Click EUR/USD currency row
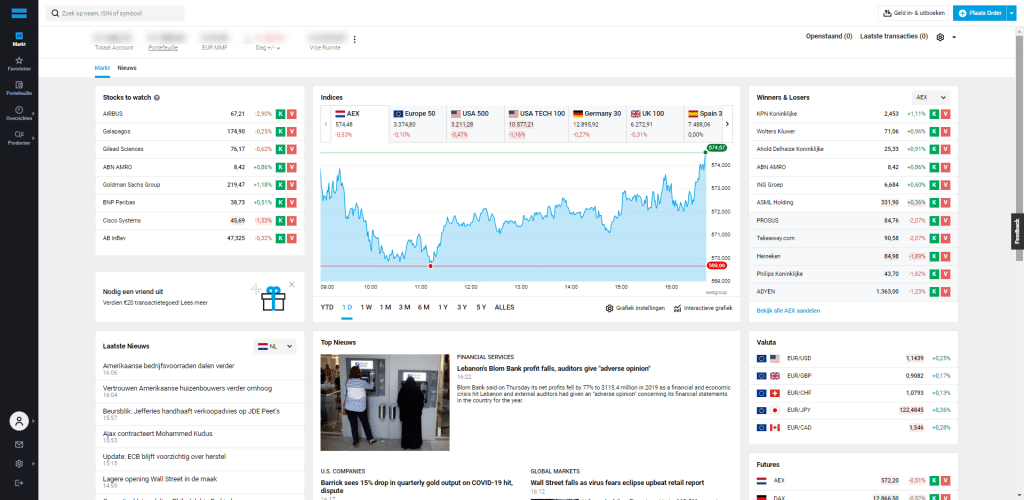This screenshot has height=500, width=1024. (853, 358)
